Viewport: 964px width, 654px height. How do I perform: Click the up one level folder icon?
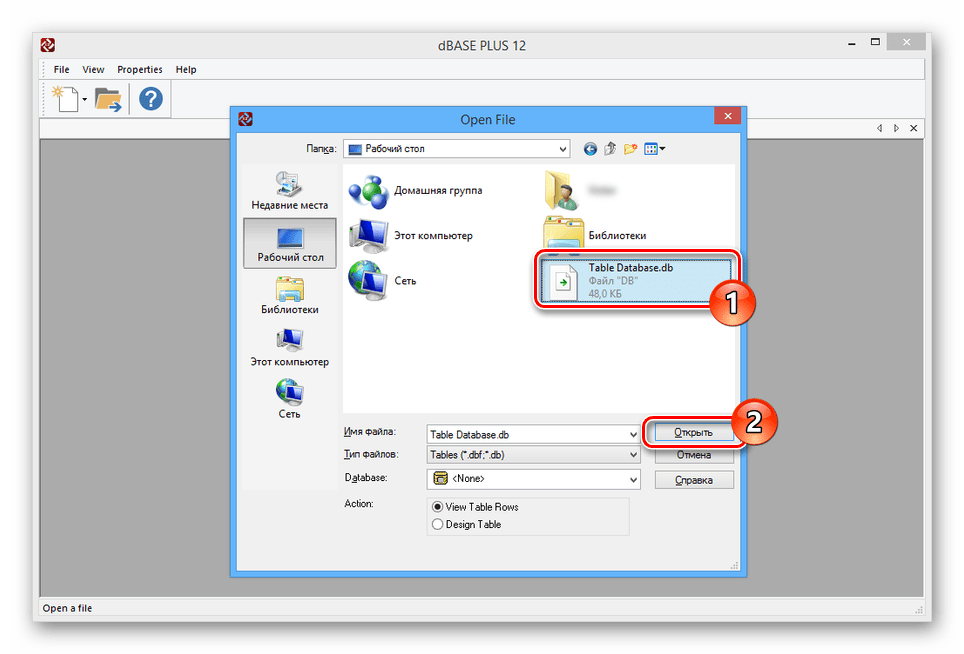coord(610,149)
